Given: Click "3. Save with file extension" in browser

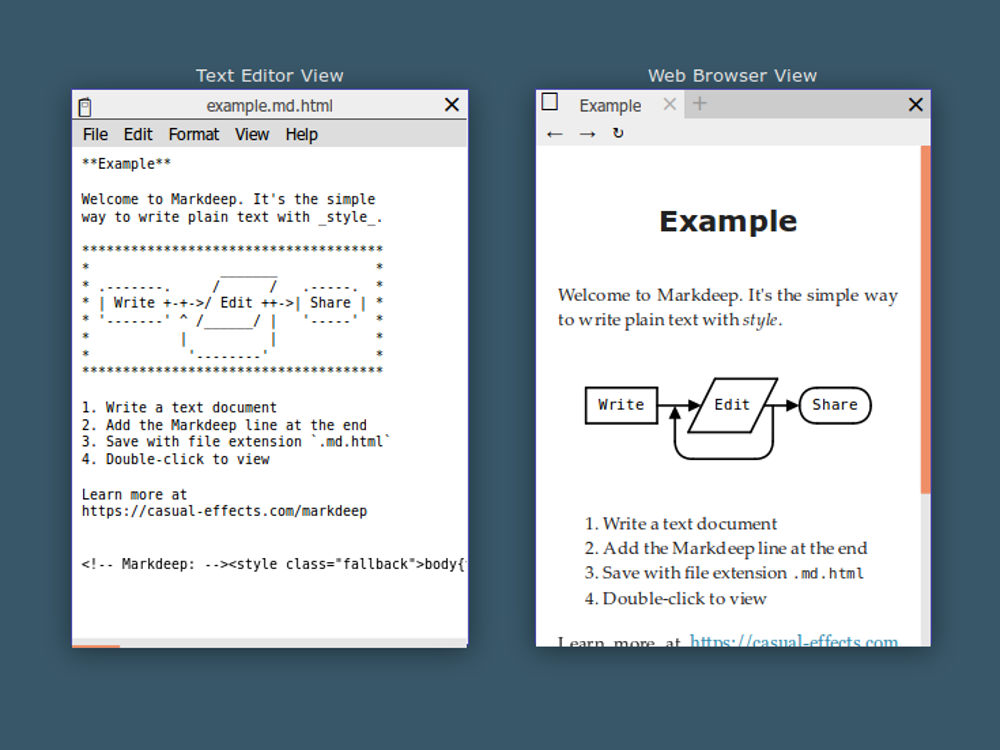Looking at the screenshot, I should [x=724, y=573].
